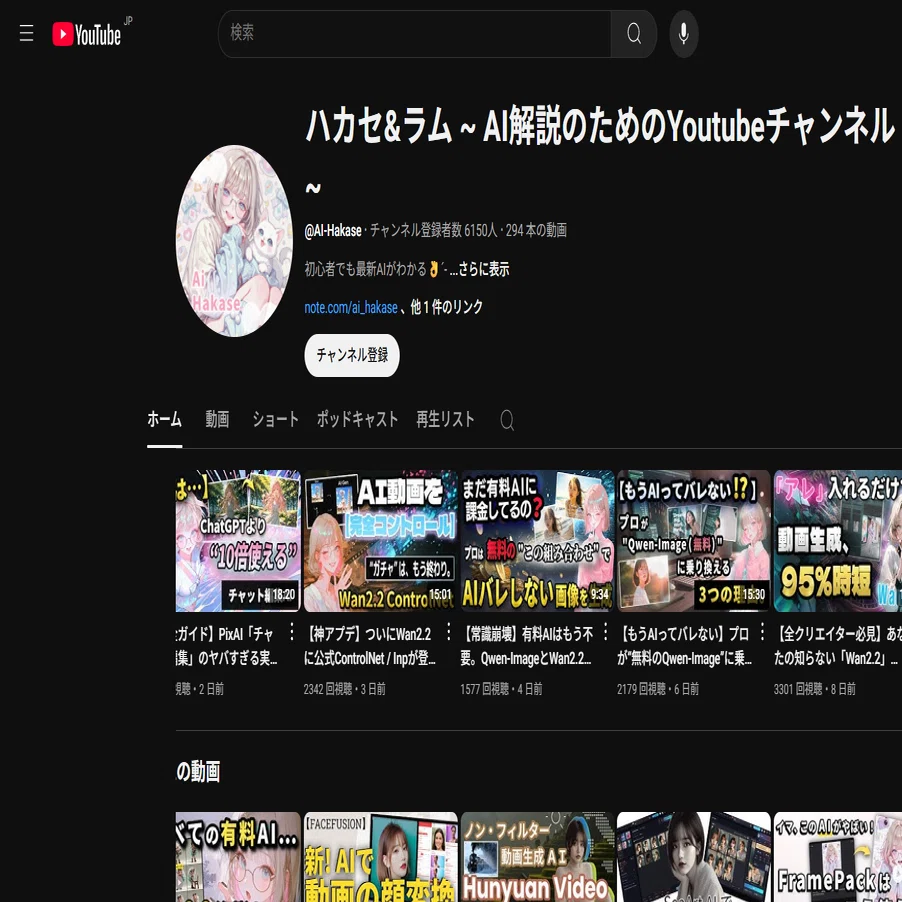Click the 294 本の動画 count
The height and width of the screenshot is (902, 902).
536,231
